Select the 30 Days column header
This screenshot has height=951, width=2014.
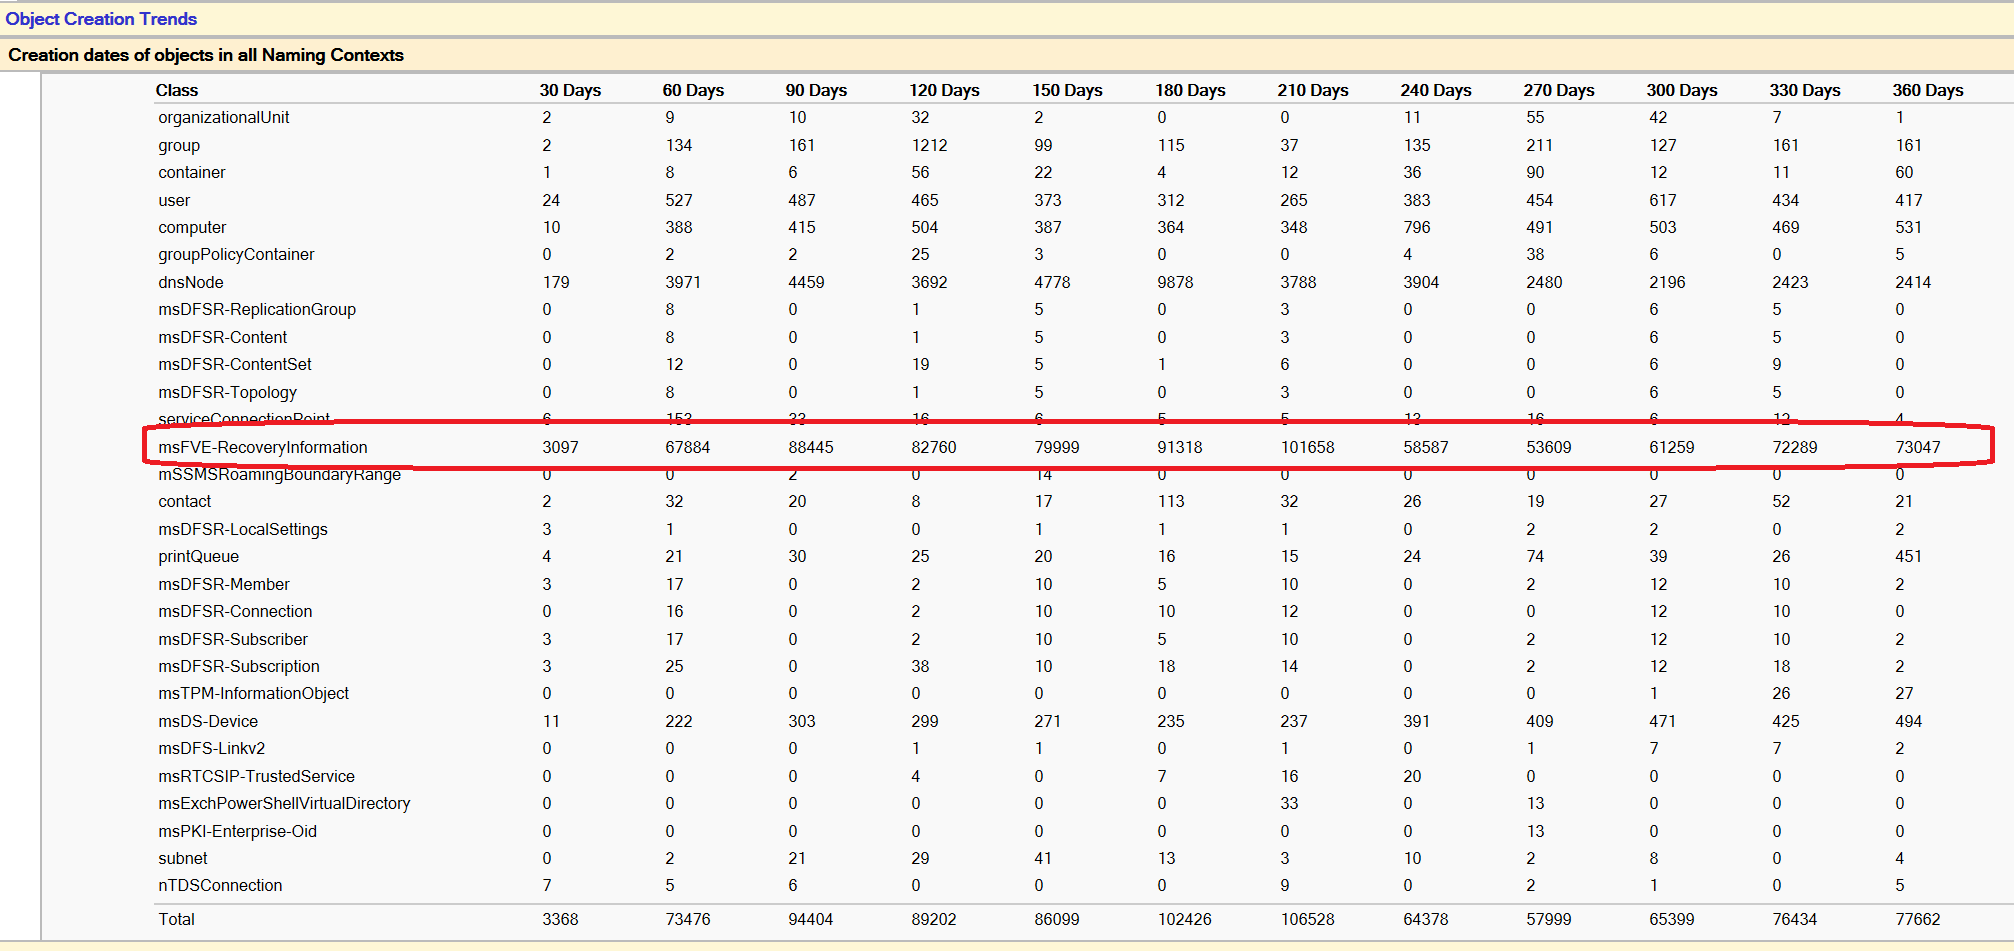tap(570, 90)
